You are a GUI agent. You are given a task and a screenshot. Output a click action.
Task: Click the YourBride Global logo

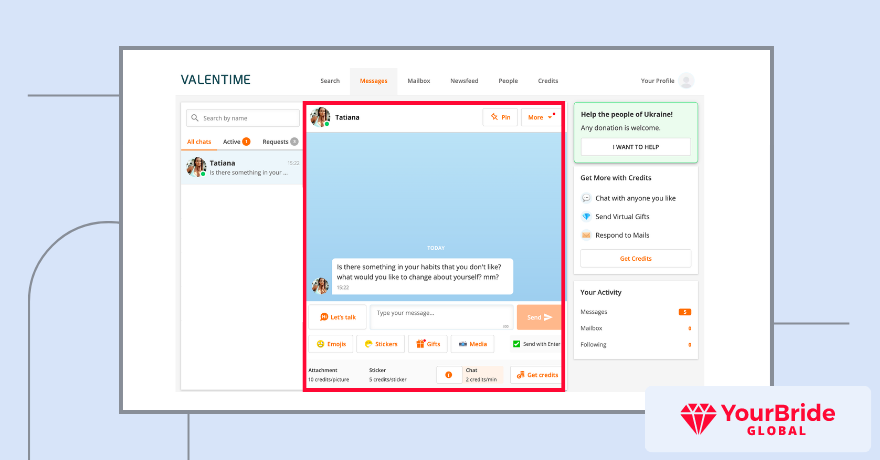(758, 419)
